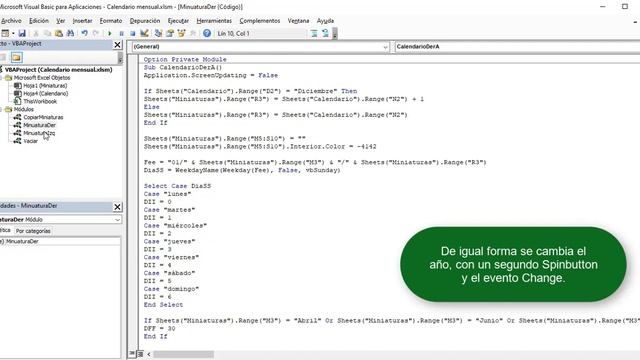The image size is (640, 360).
Task: Run the macro with the green play icon
Action: tap(109, 33)
